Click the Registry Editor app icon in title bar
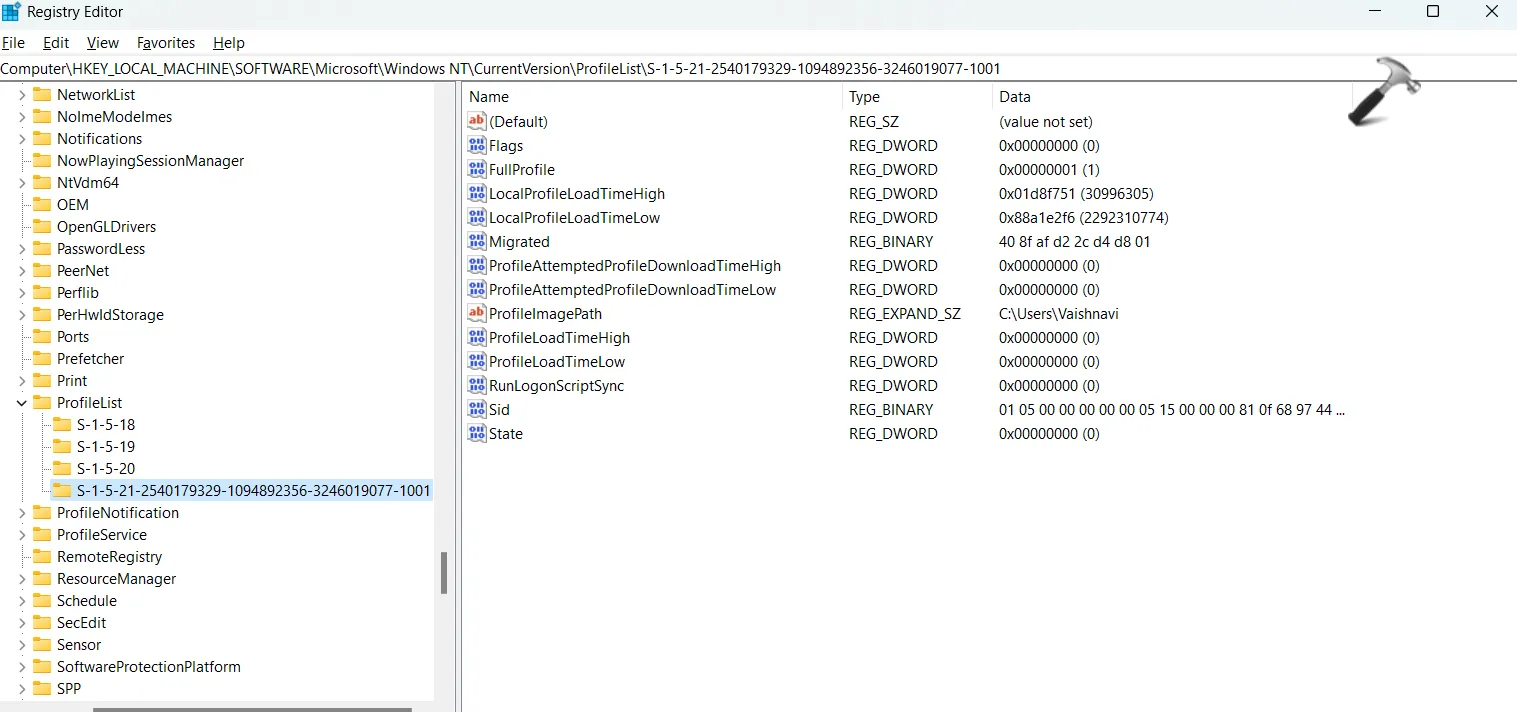The image size is (1517, 712). tap(11, 12)
